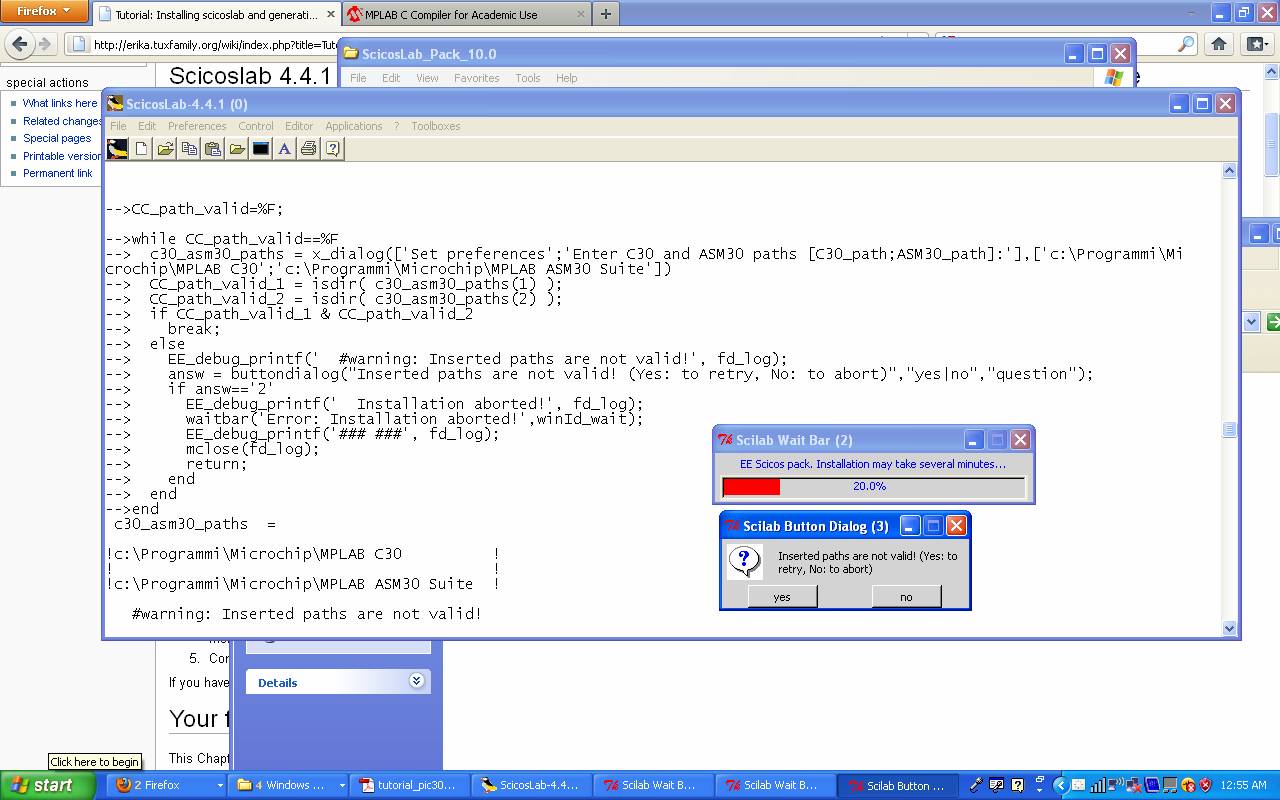Open 'Related changes' wiki link
The width and height of the screenshot is (1280, 800).
63,121
